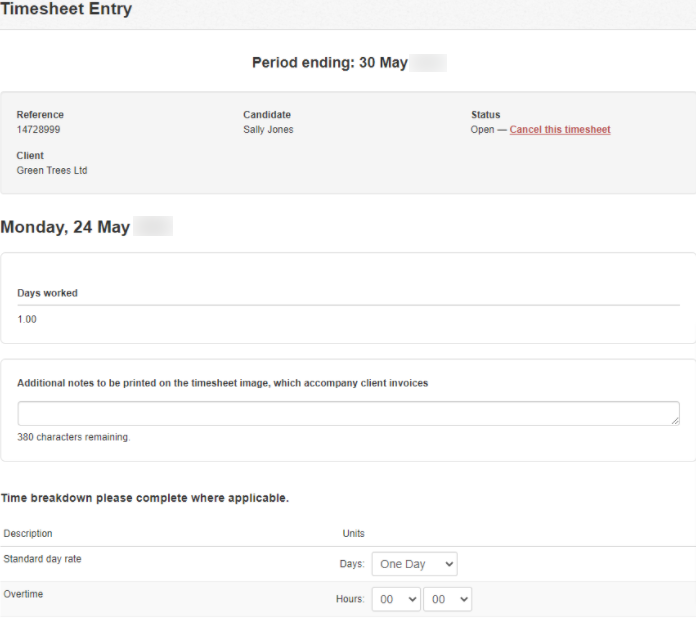Open the Days dropdown showing One Day
This screenshot has width=696, height=623.
click(x=415, y=564)
